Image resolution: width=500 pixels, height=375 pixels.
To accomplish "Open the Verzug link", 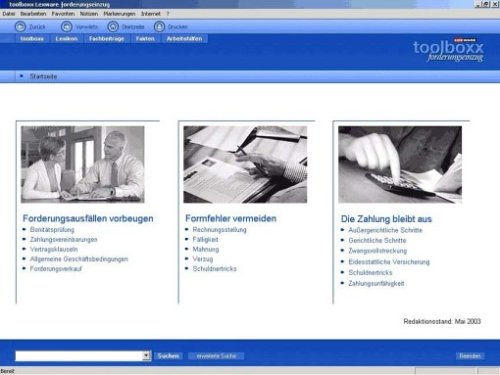I will [x=203, y=259].
